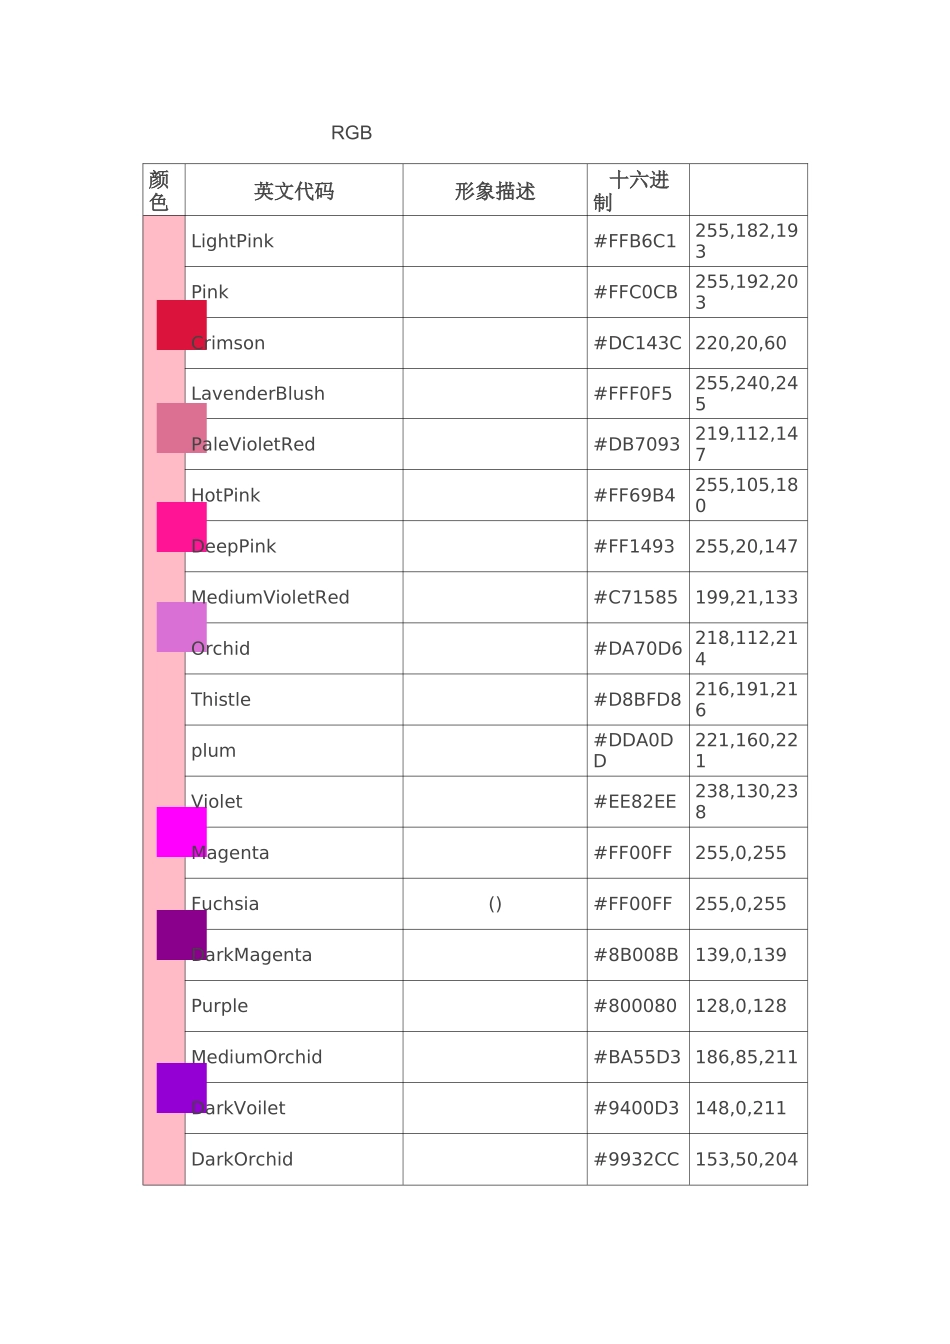
Task: Click the 英文代码 column header
Action: pos(294,191)
